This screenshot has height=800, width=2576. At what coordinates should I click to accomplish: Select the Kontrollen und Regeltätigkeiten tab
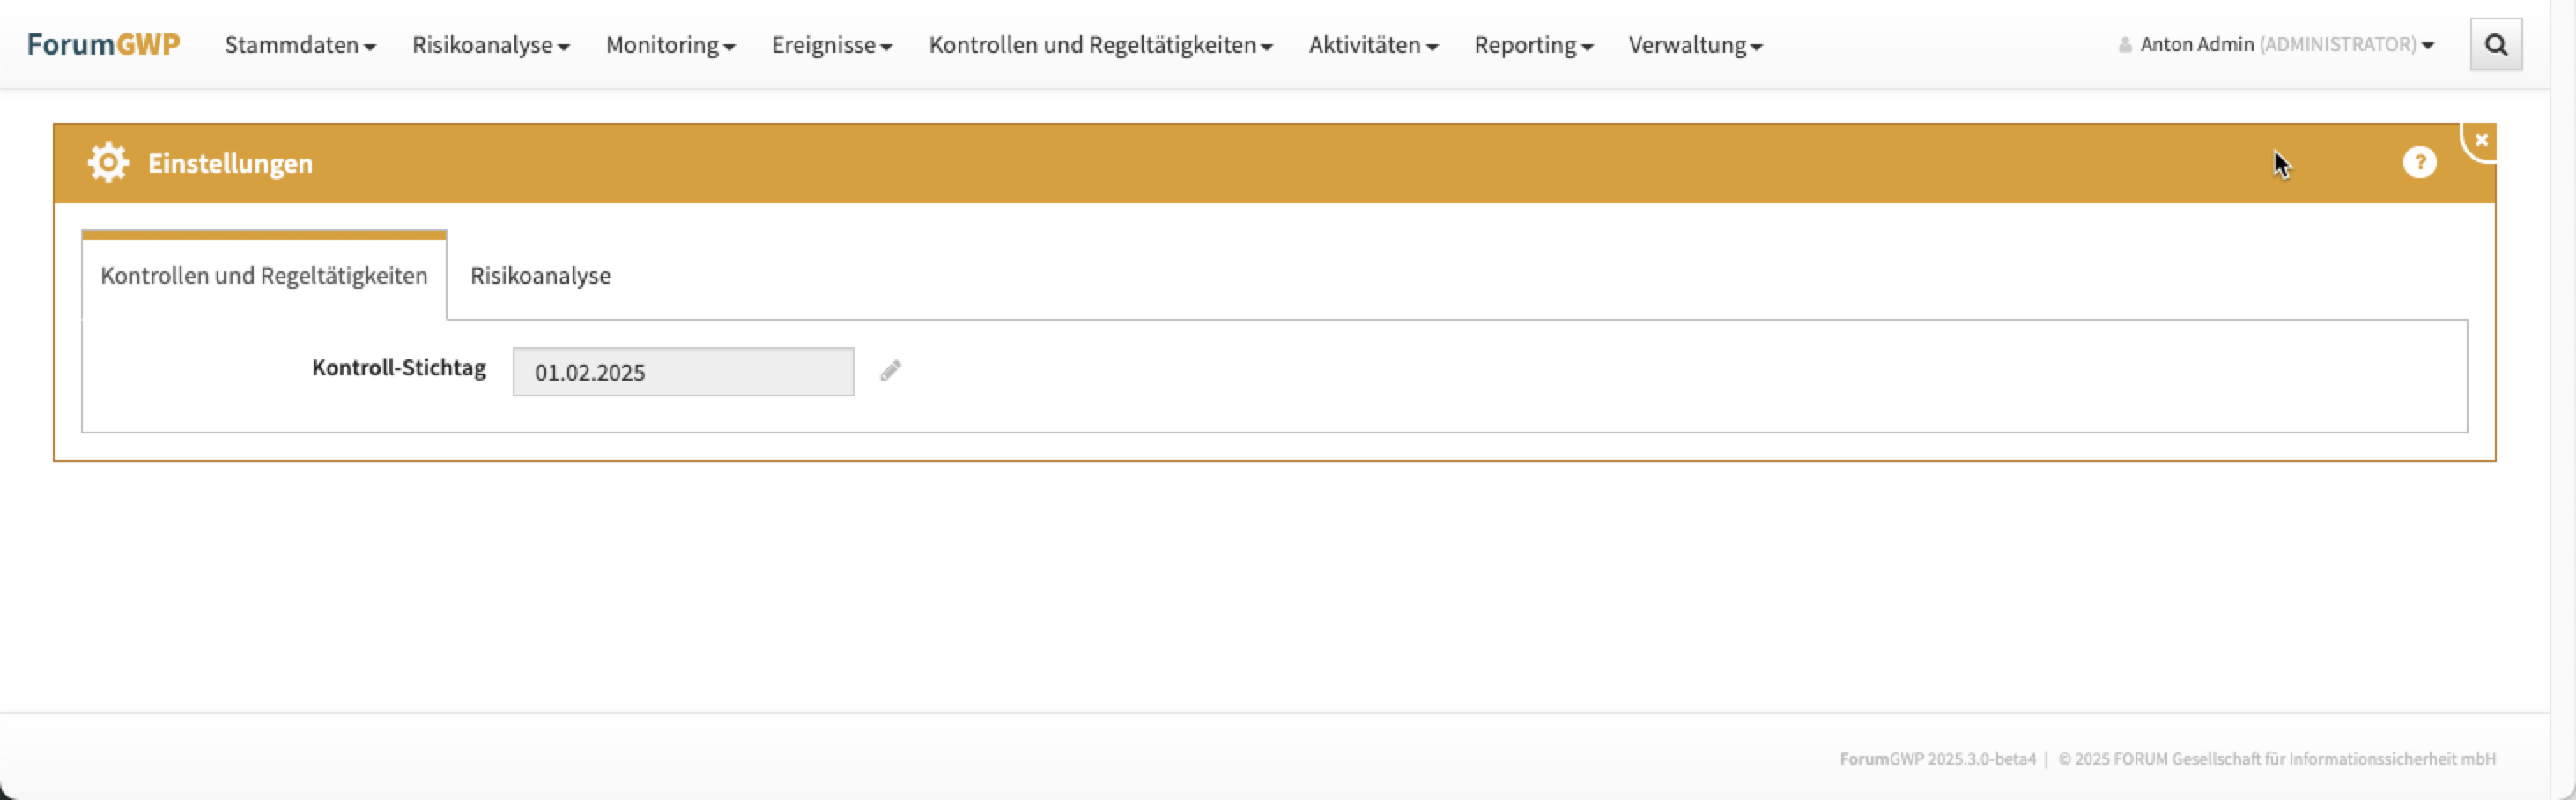tap(264, 276)
